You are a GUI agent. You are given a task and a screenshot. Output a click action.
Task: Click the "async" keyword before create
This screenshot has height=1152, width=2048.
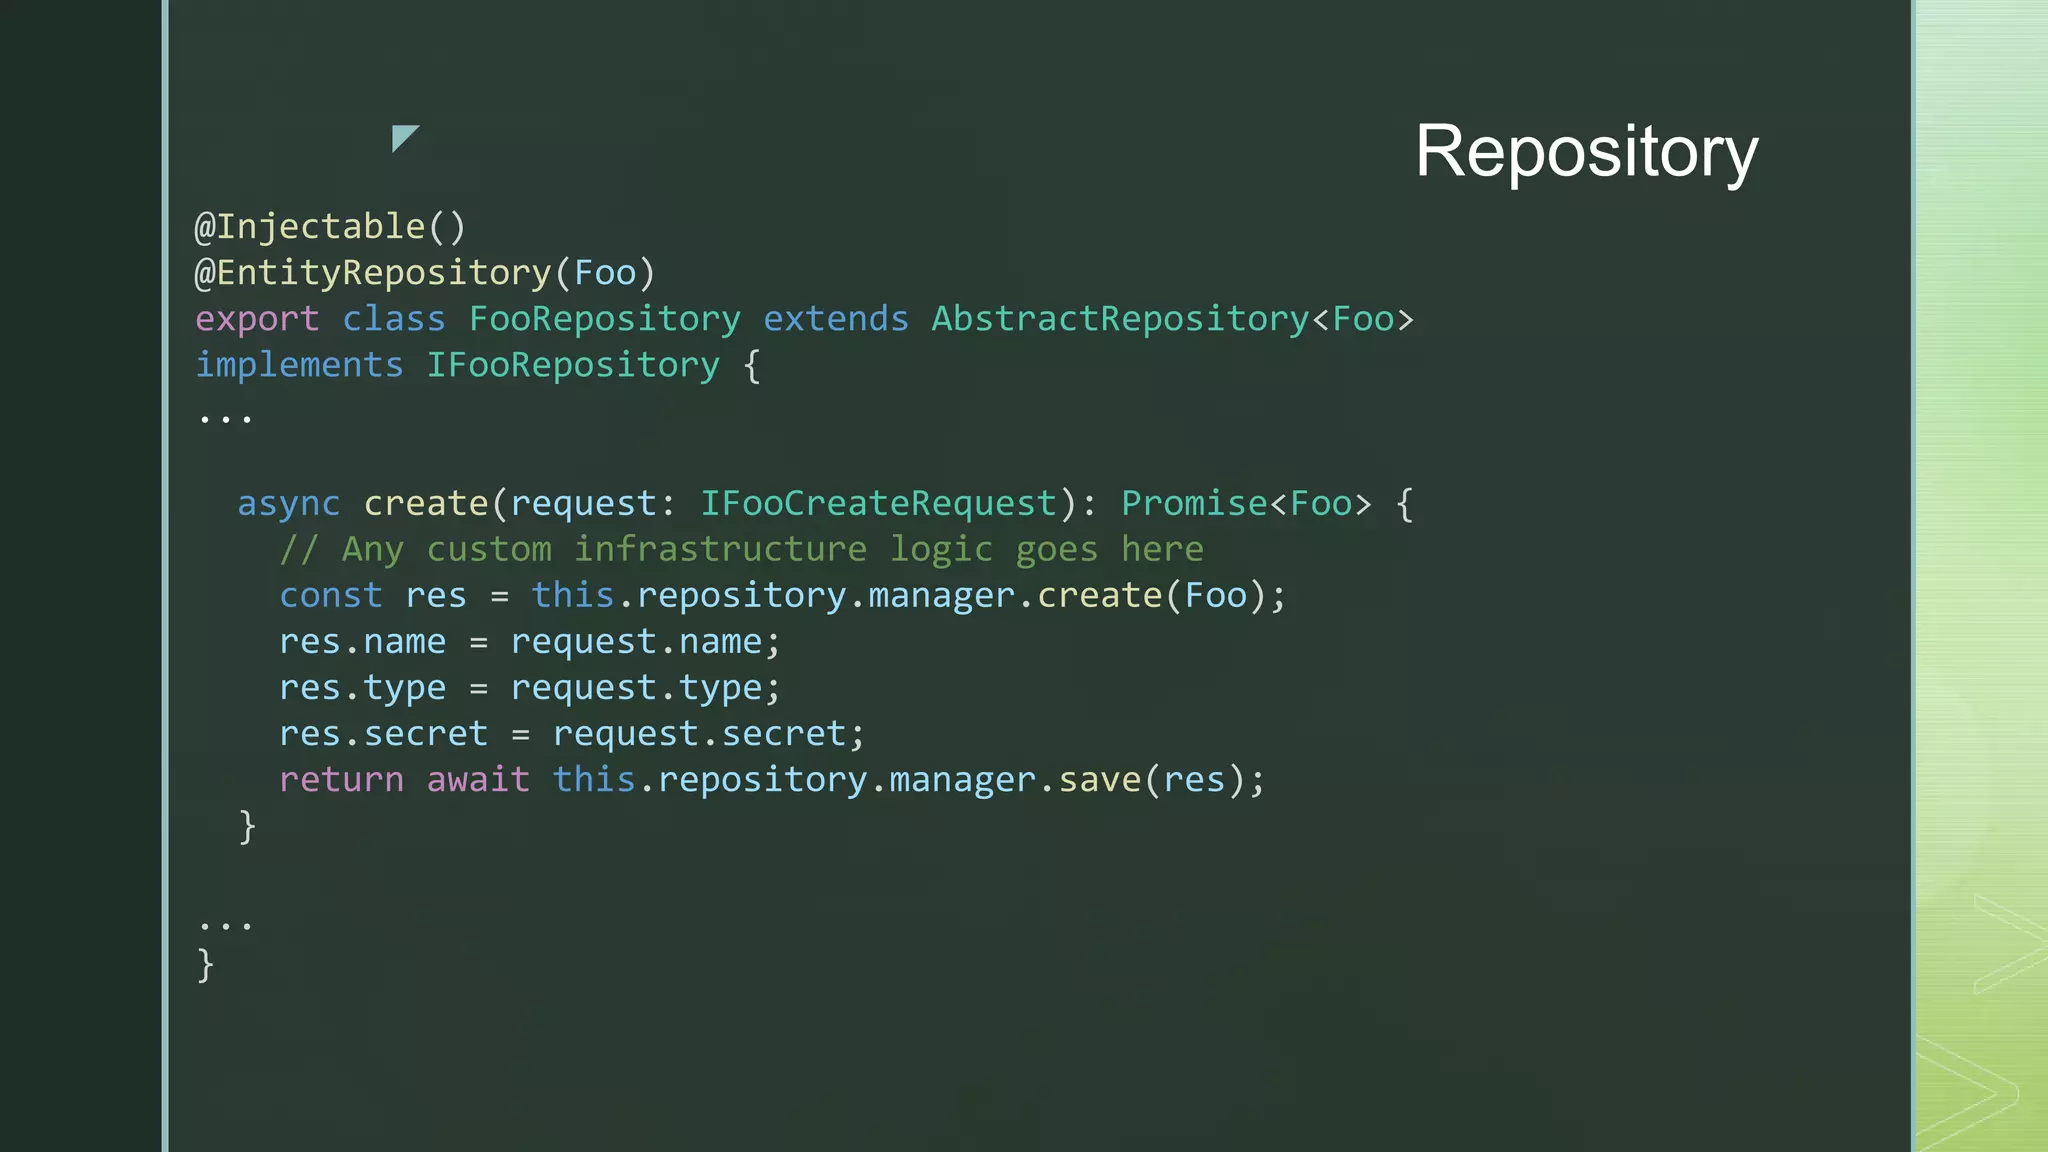(289, 504)
